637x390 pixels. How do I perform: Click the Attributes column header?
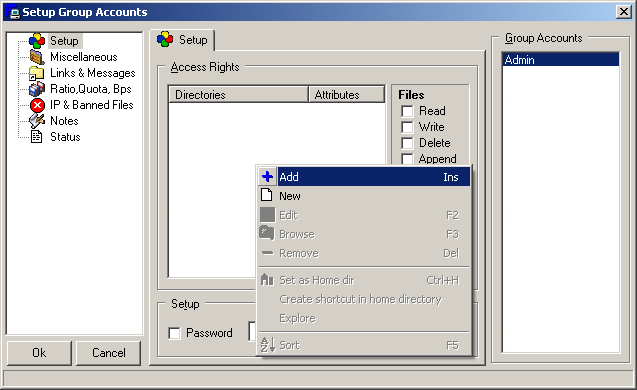(347, 94)
